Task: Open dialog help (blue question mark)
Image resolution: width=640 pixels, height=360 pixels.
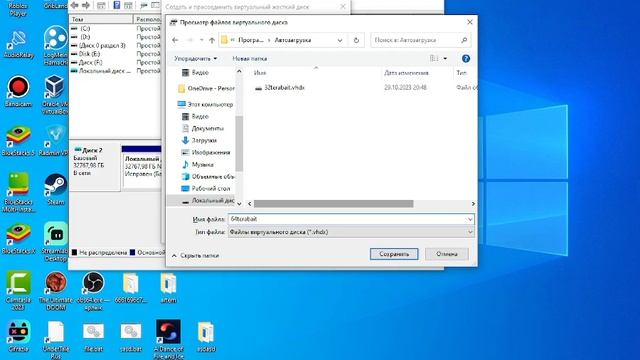Action: [466, 58]
